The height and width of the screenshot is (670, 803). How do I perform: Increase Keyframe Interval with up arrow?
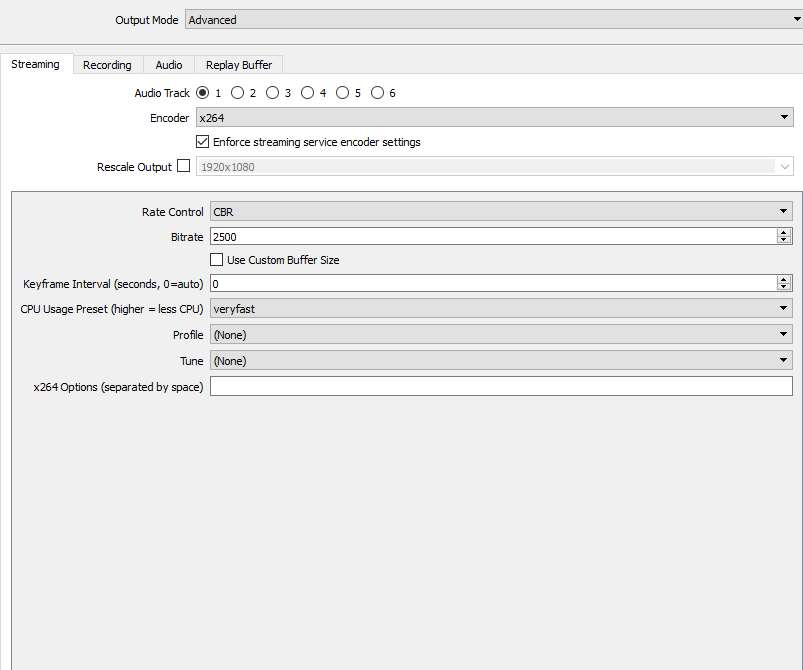pyautogui.click(x=784, y=280)
